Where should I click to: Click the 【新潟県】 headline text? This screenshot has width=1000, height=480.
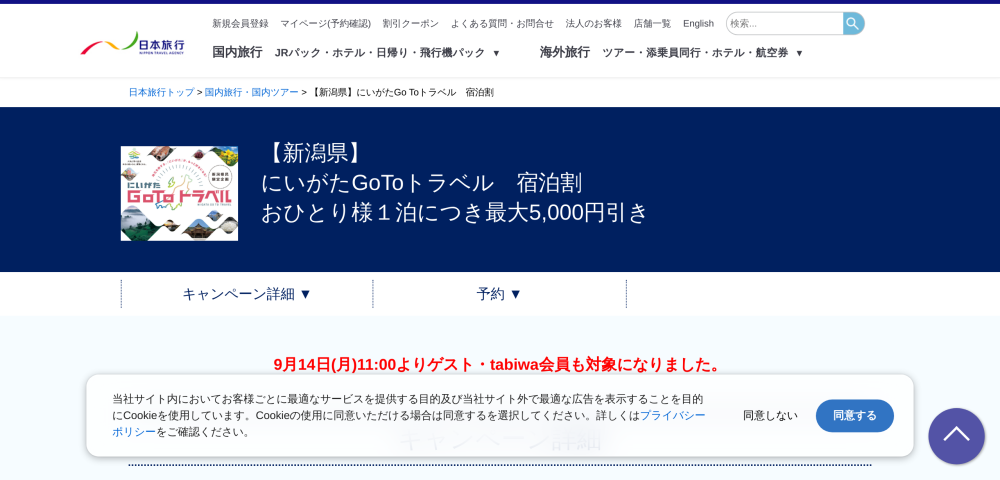[316, 153]
